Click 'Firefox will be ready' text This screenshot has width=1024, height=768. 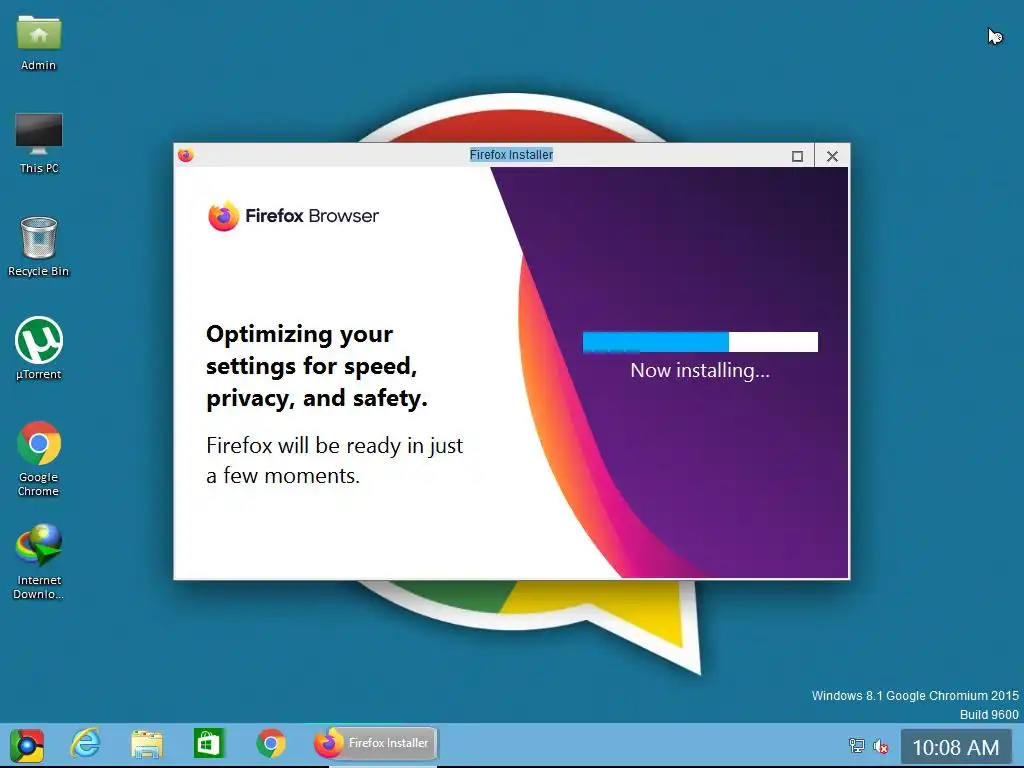(334, 460)
